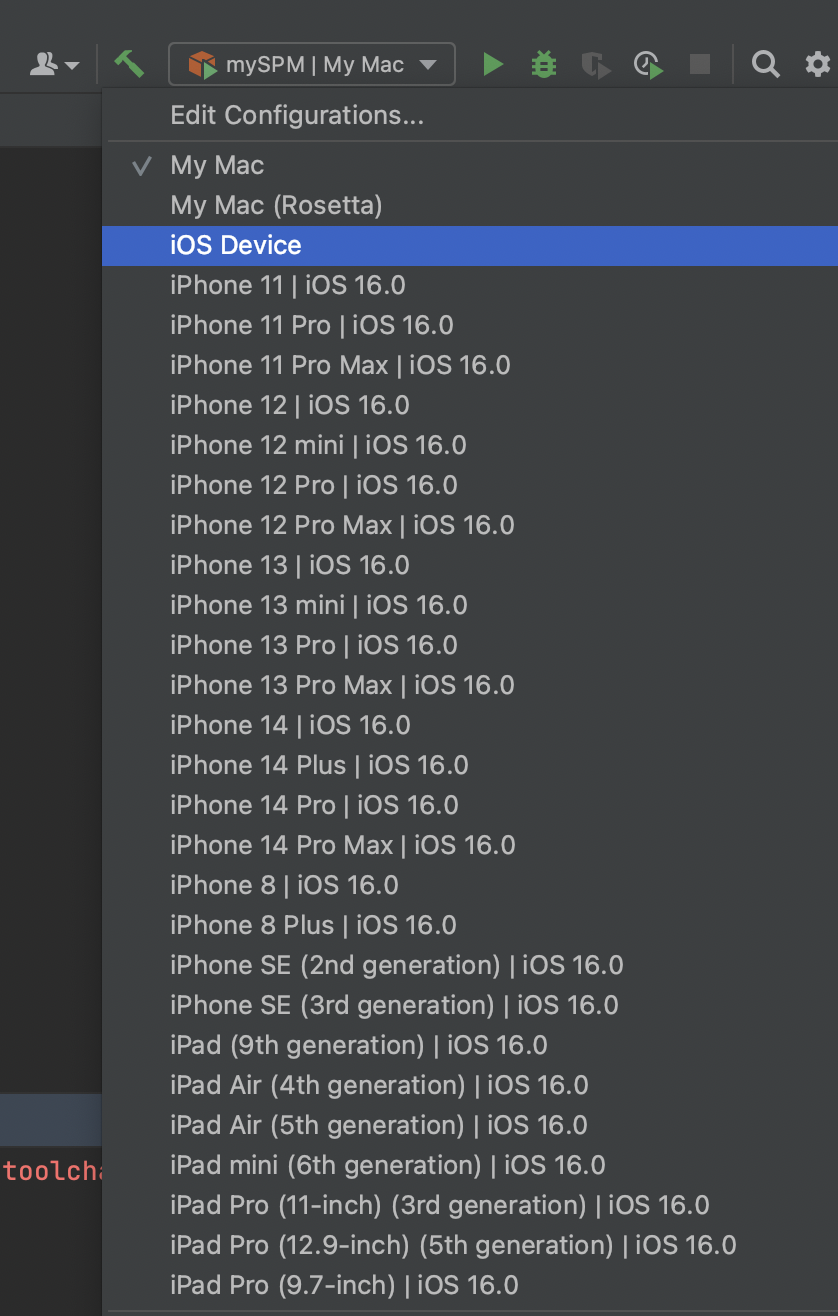The height and width of the screenshot is (1316, 838).
Task: Click Edit Configurations...
Action: [x=297, y=115]
